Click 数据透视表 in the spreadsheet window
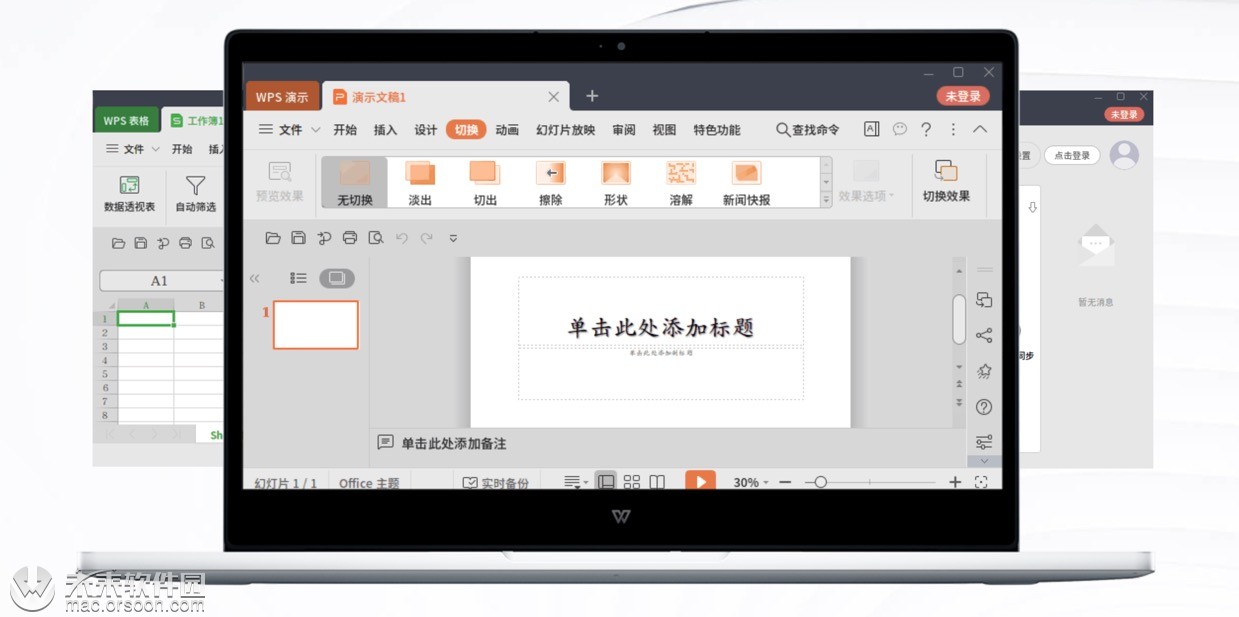The height and width of the screenshot is (617, 1239). pos(130,193)
